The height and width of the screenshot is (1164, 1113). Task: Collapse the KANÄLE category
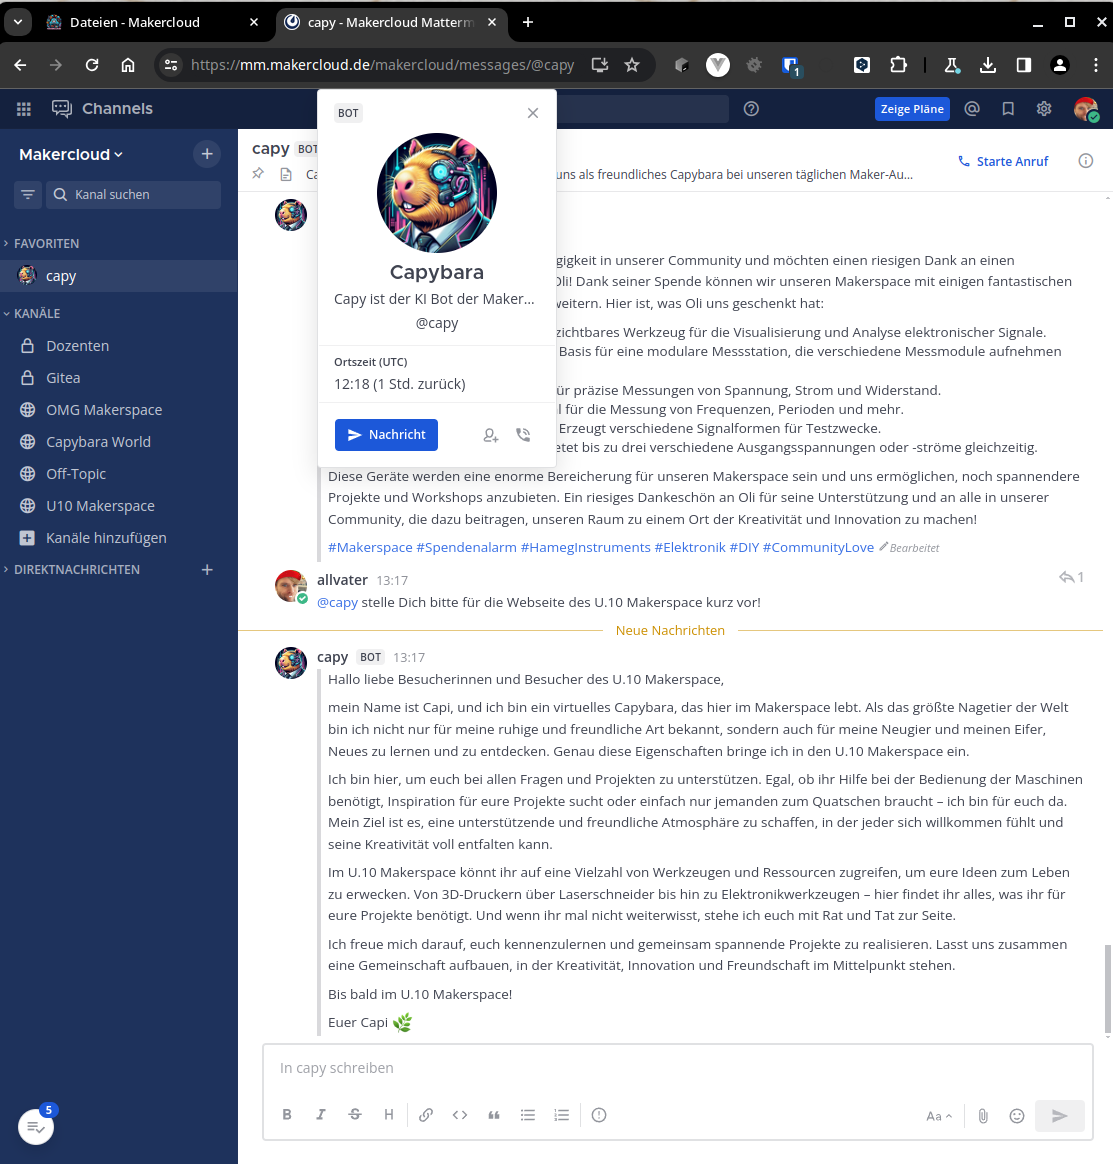(x=37, y=313)
